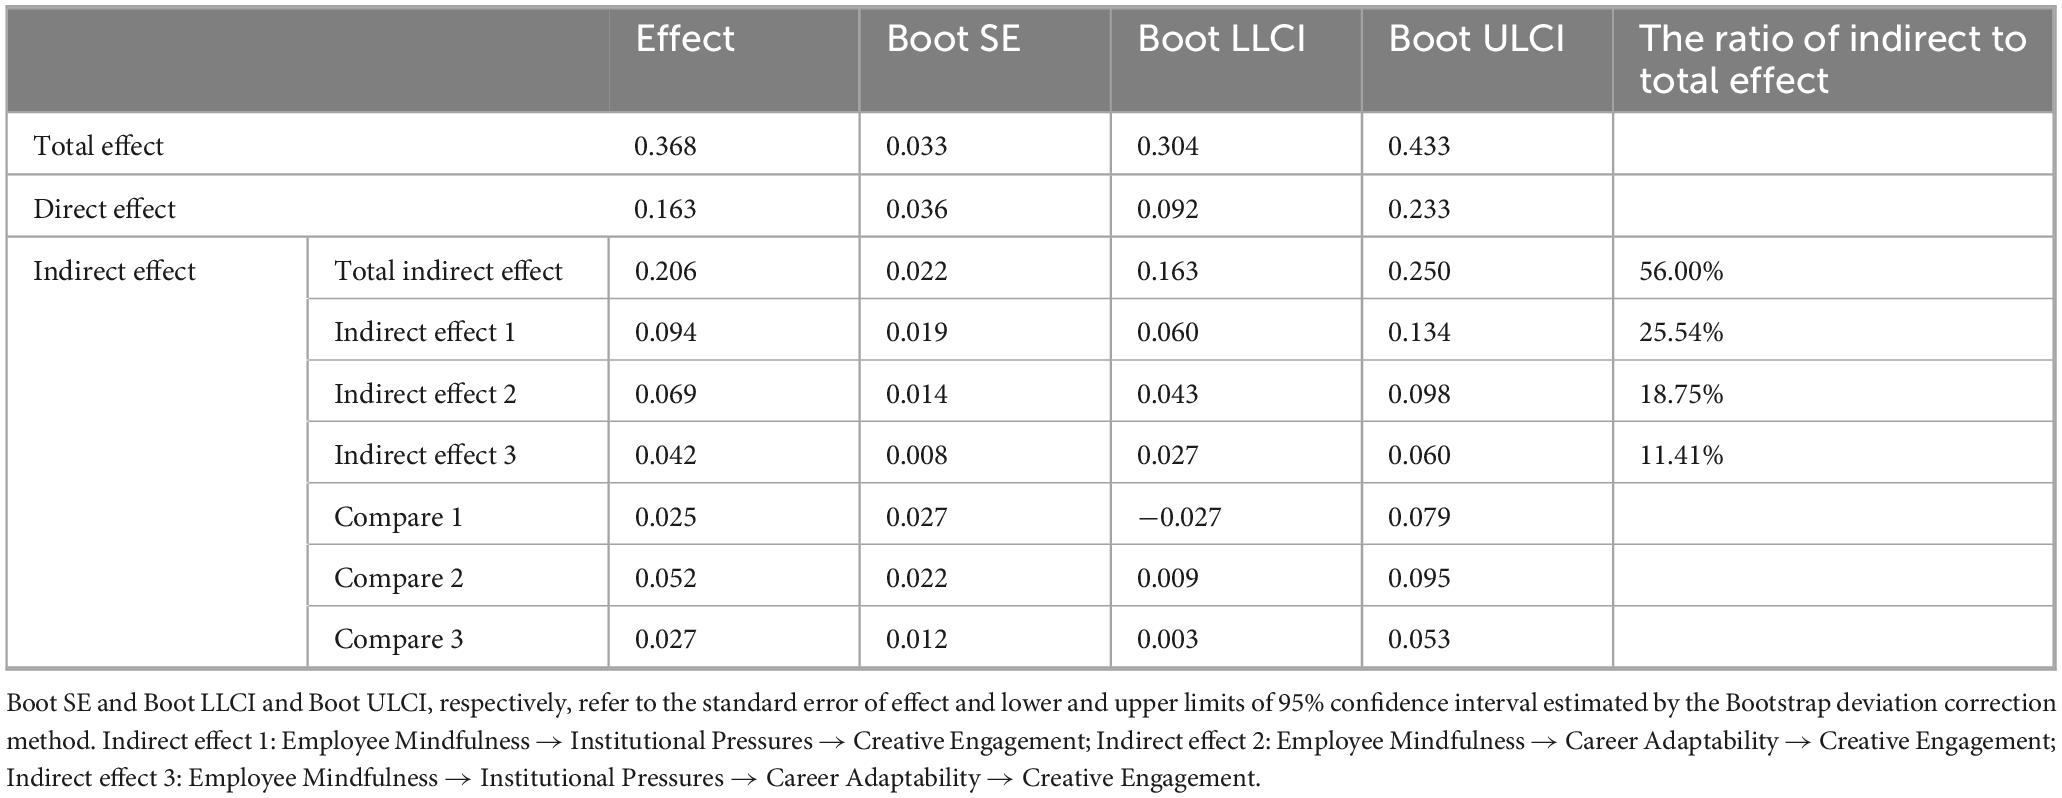Select the Total effect row label
Screen dimensions: 2062x798
[x=98, y=146]
